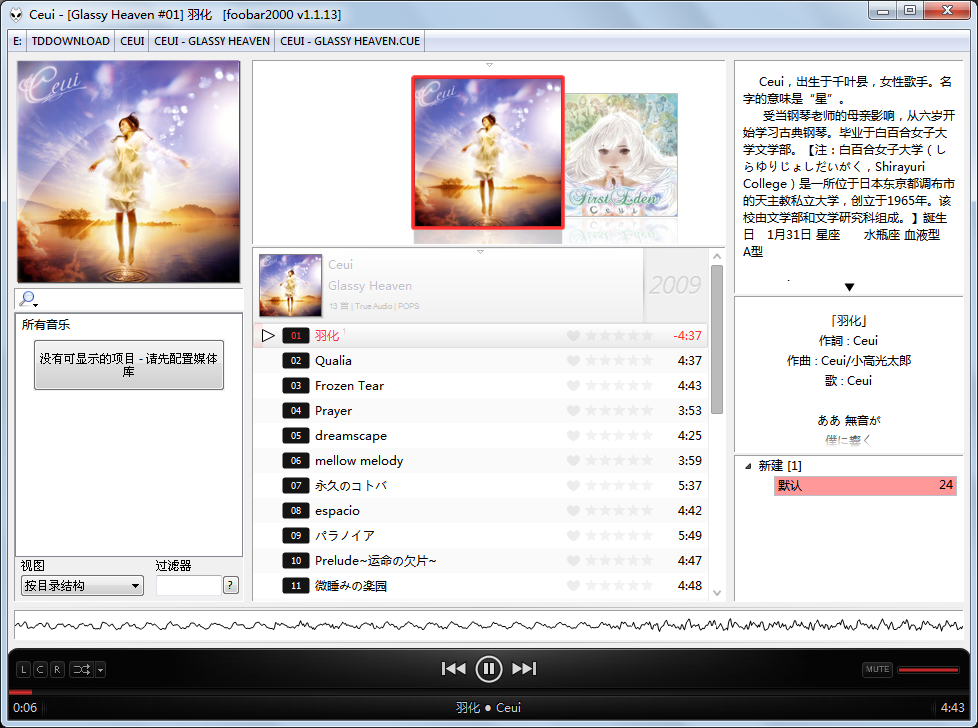Screen dimensions: 978x728
Task: Click the filter help question-mark button
Action: [231, 585]
